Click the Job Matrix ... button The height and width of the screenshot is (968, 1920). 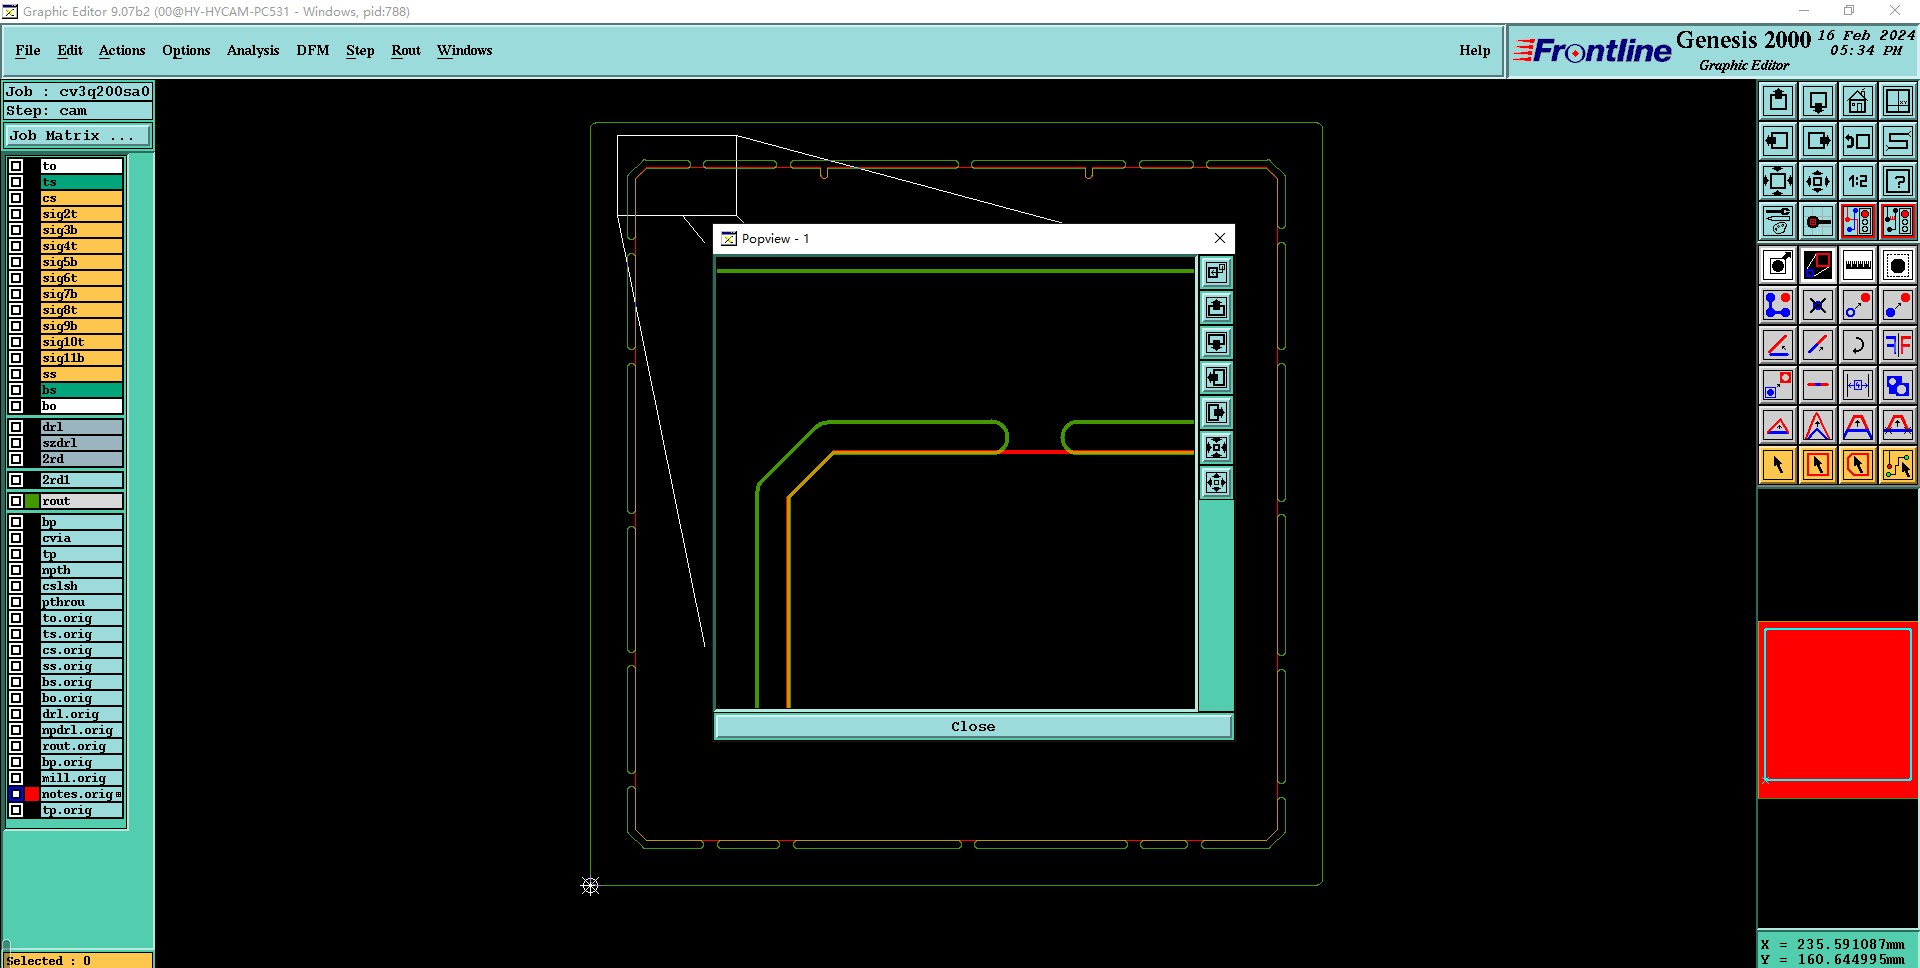78,136
